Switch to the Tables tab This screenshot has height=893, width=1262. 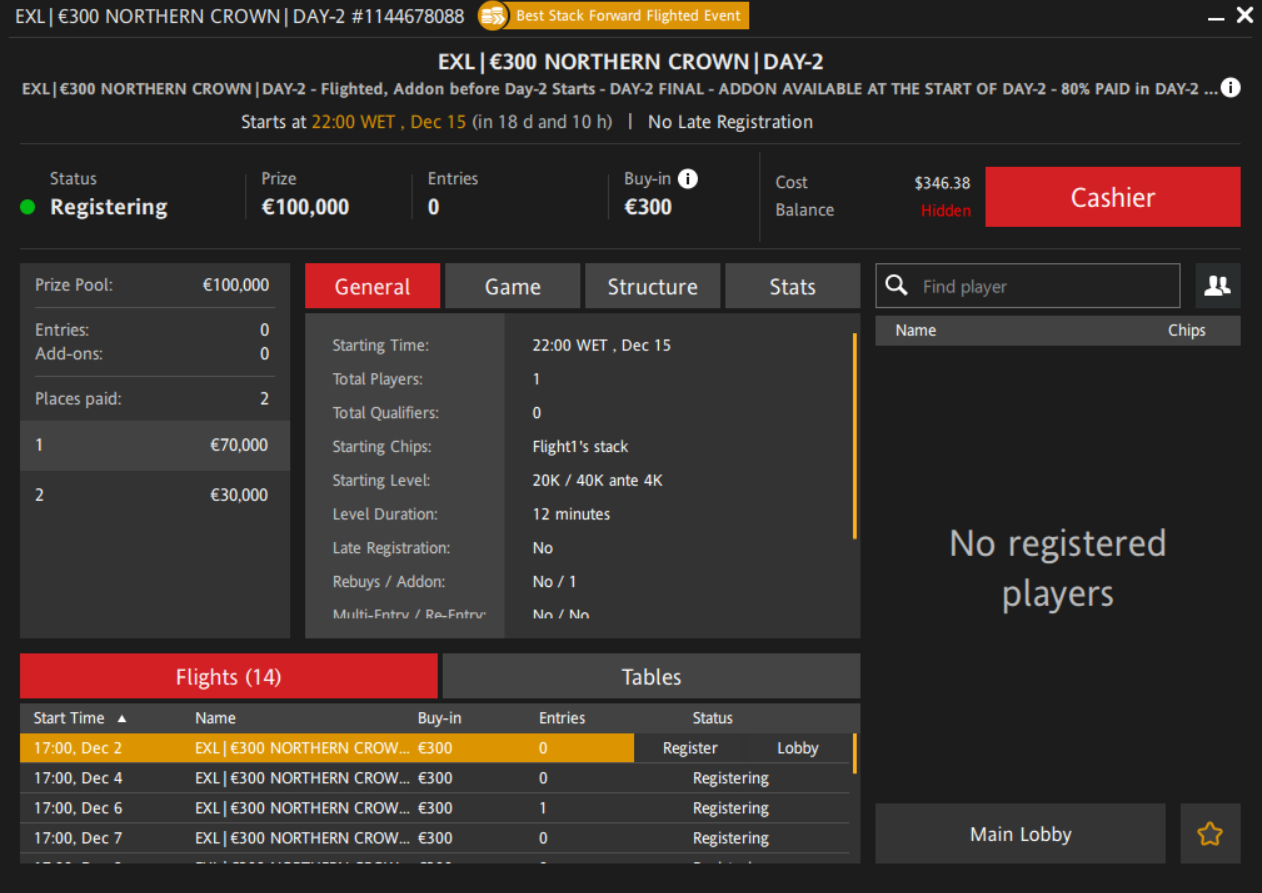coord(651,677)
